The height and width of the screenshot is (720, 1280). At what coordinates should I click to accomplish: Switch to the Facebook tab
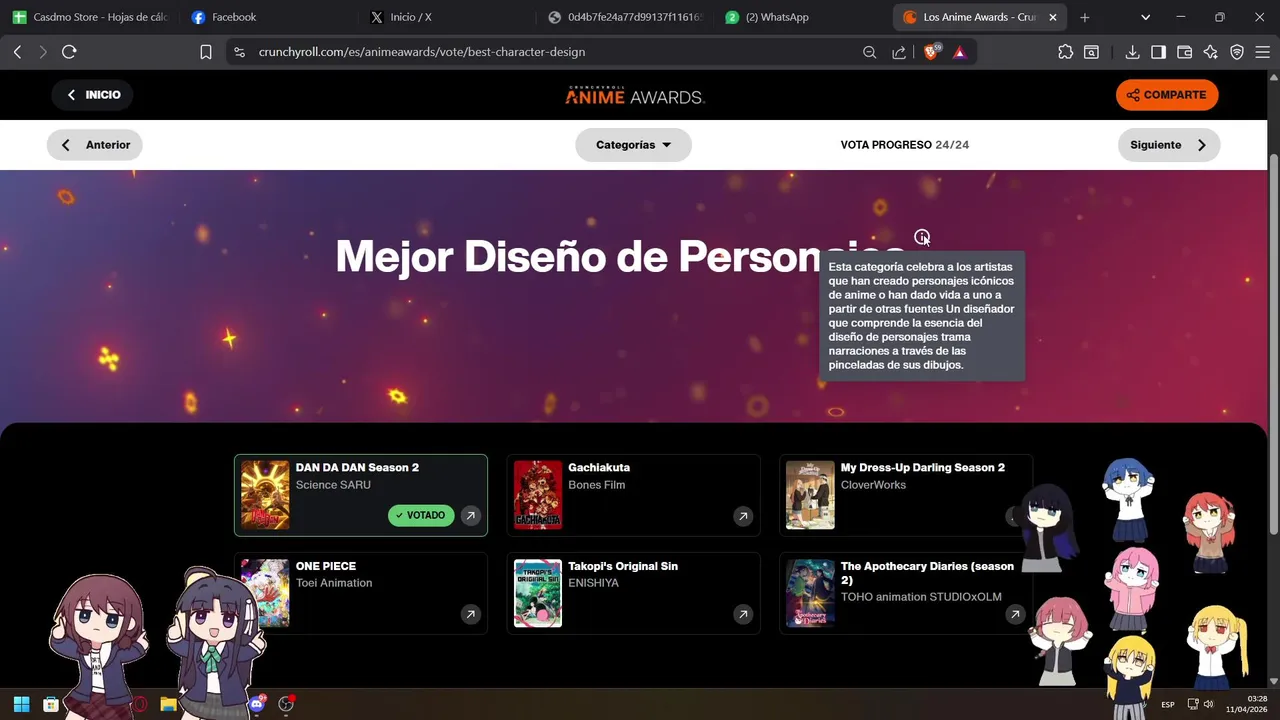pos(268,17)
